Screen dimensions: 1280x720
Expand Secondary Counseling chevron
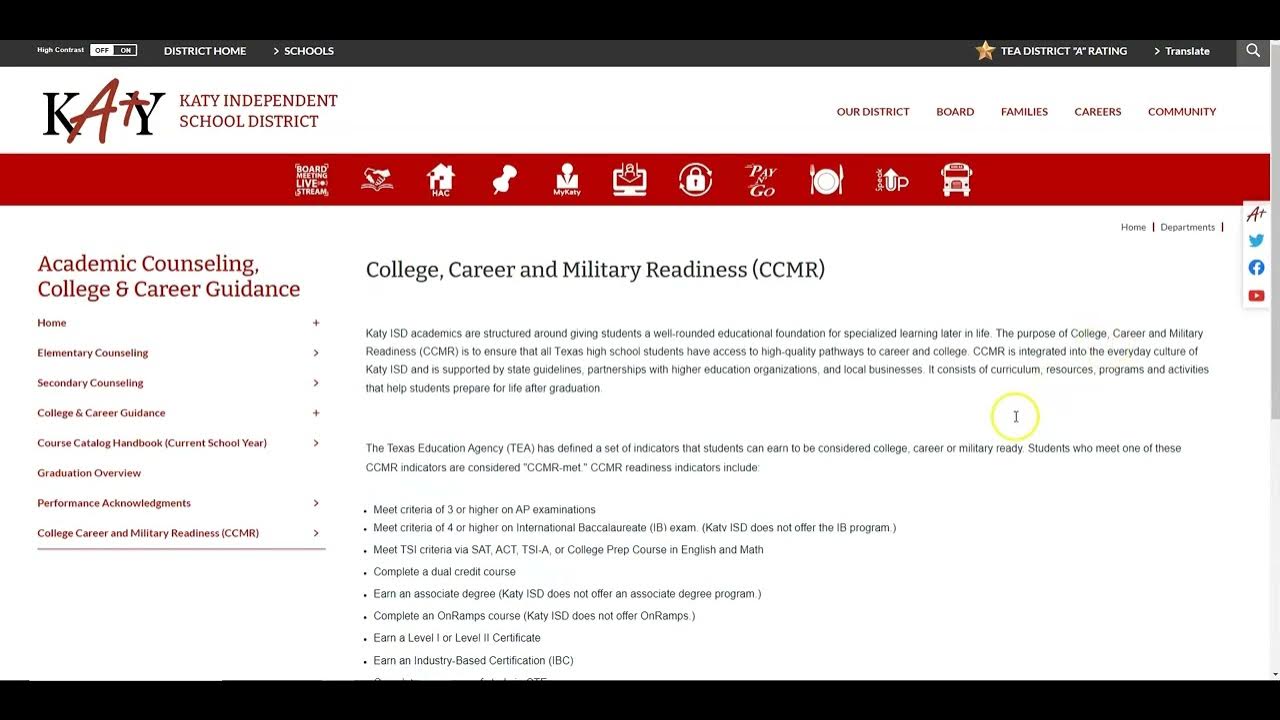(316, 383)
